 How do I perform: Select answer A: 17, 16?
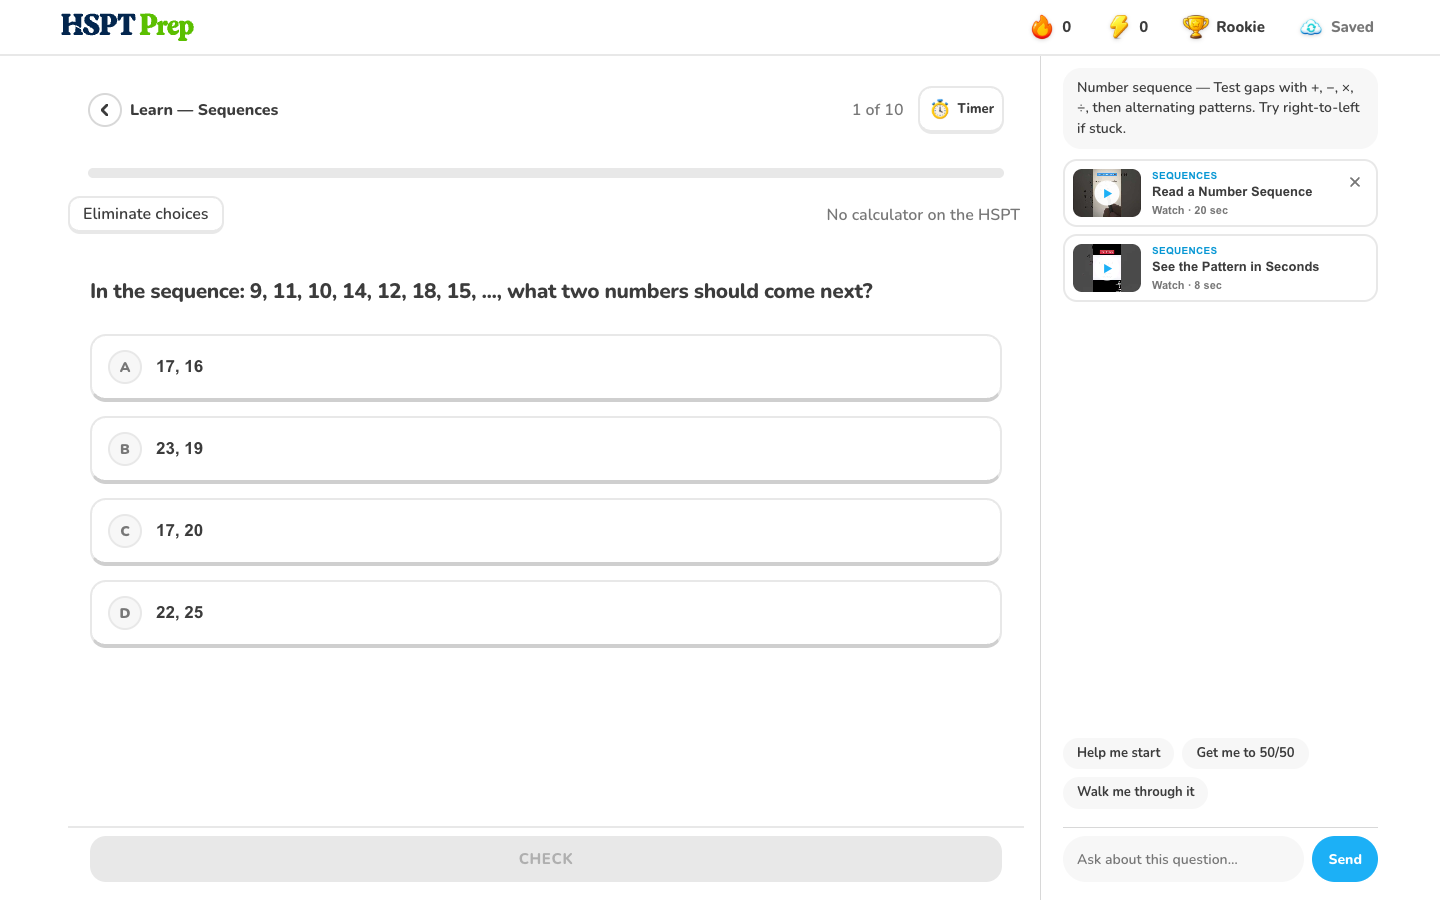[546, 367]
